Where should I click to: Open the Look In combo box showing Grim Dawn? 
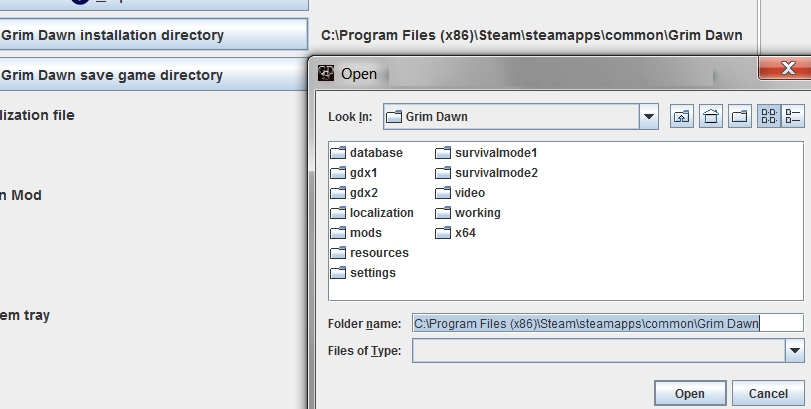pos(521,117)
